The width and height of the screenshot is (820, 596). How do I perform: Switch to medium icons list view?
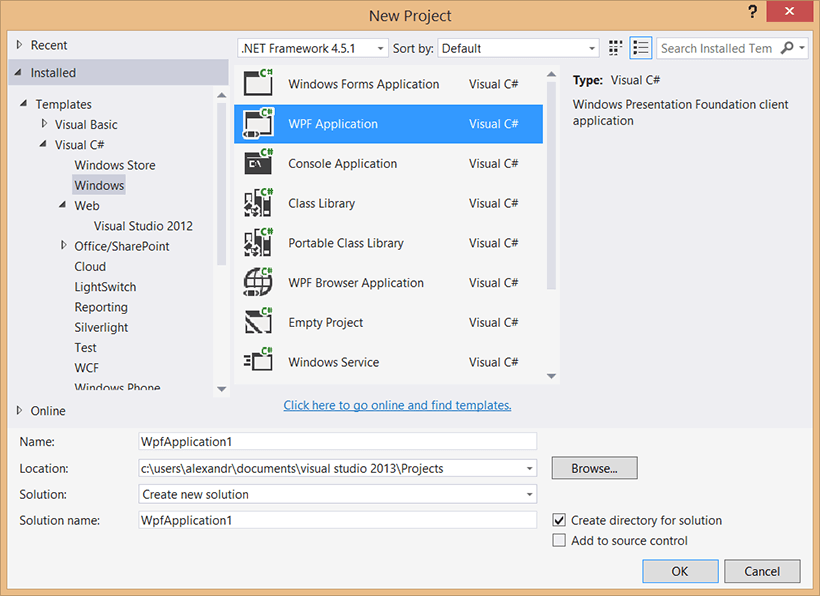click(x=641, y=48)
